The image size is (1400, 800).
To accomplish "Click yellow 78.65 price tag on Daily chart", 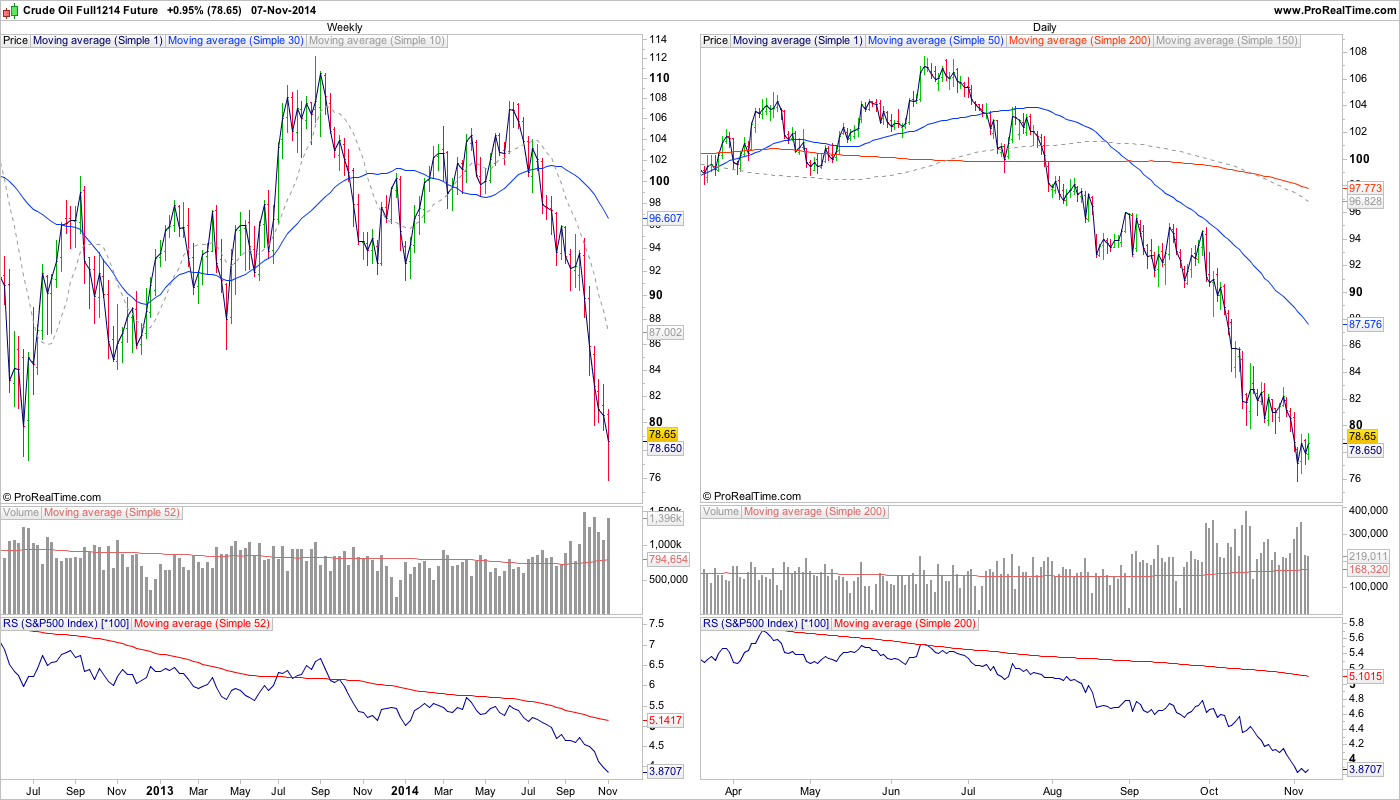I will point(1363,436).
